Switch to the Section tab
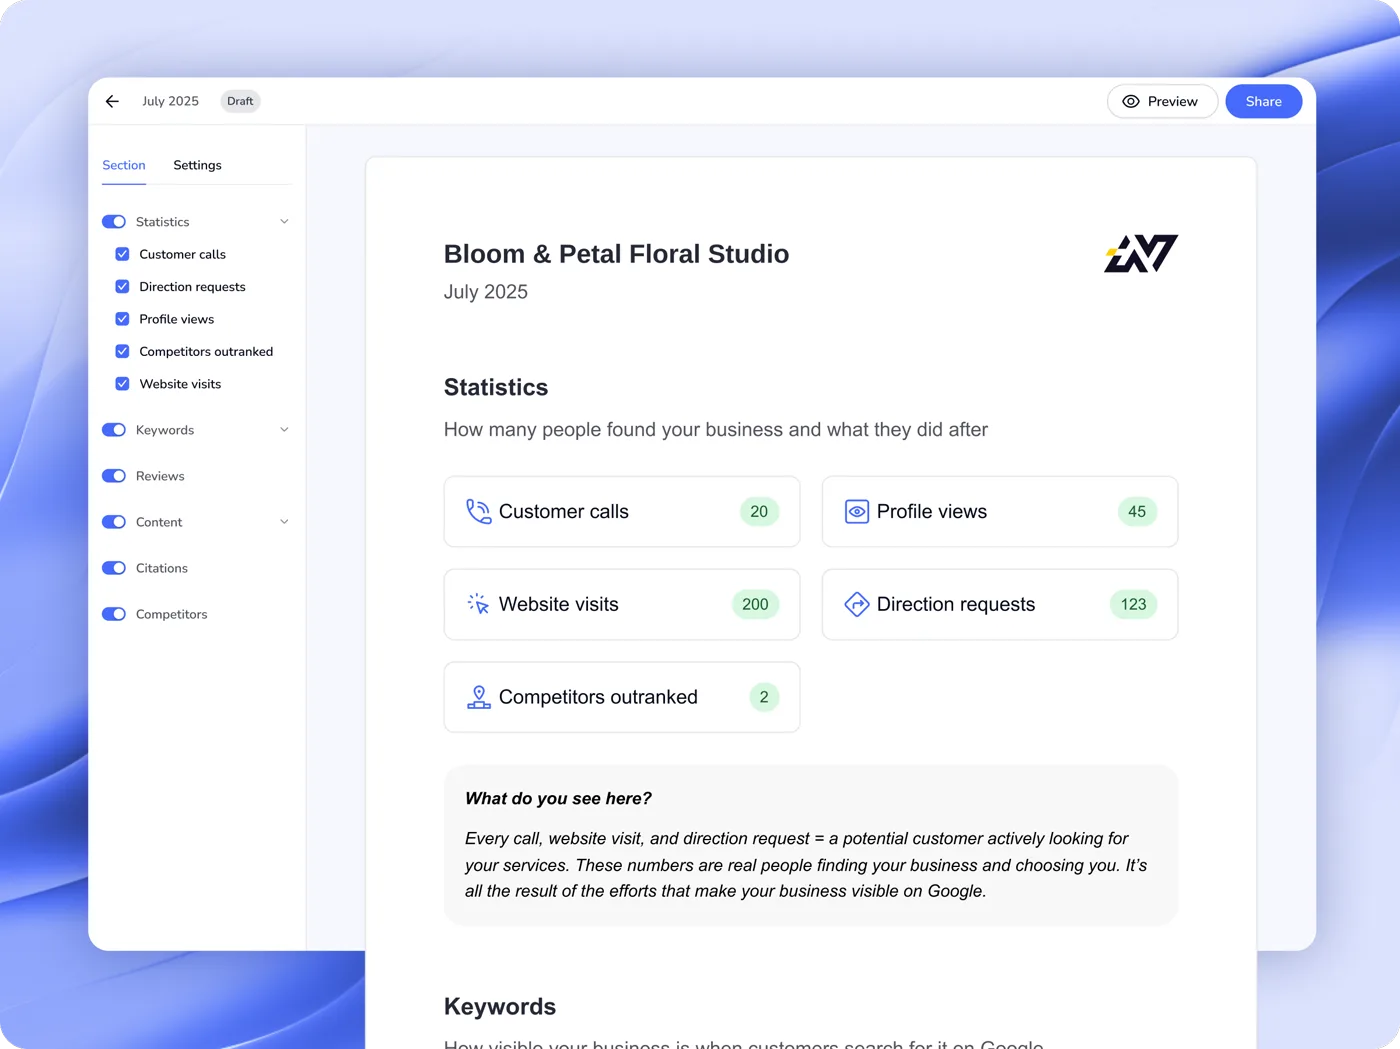The height and width of the screenshot is (1049, 1400). (124, 165)
